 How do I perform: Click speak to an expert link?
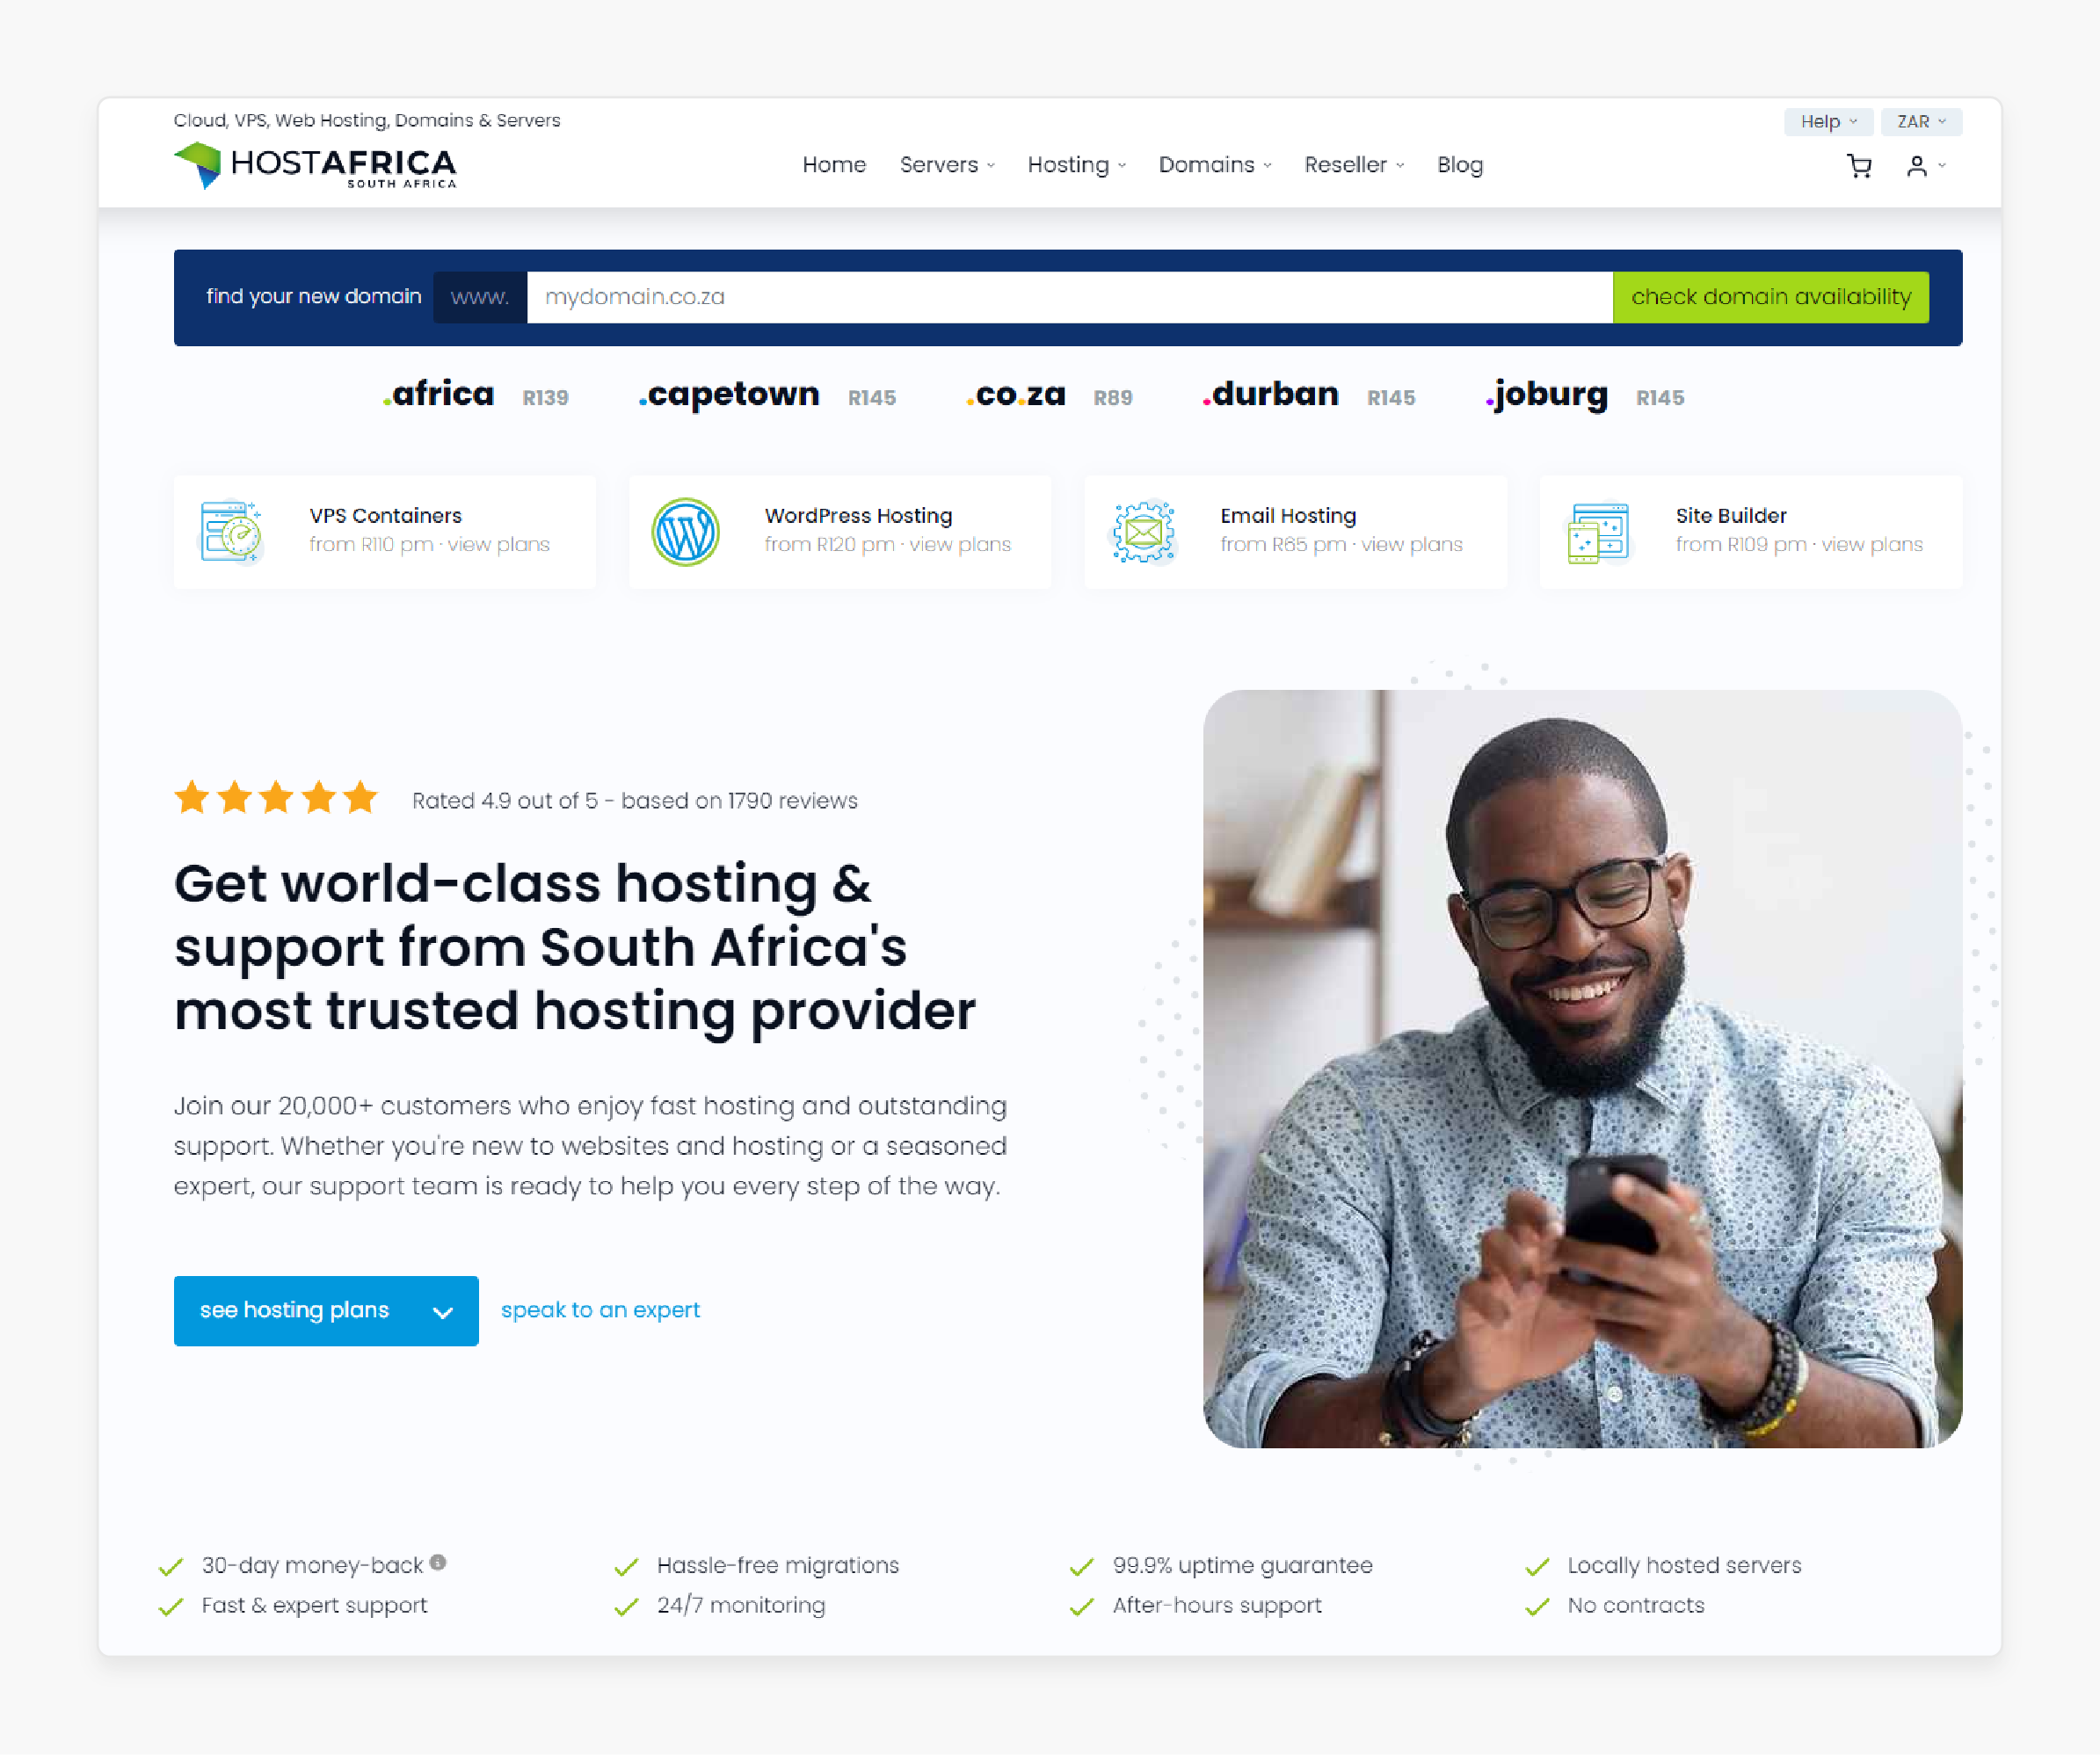coord(600,1310)
